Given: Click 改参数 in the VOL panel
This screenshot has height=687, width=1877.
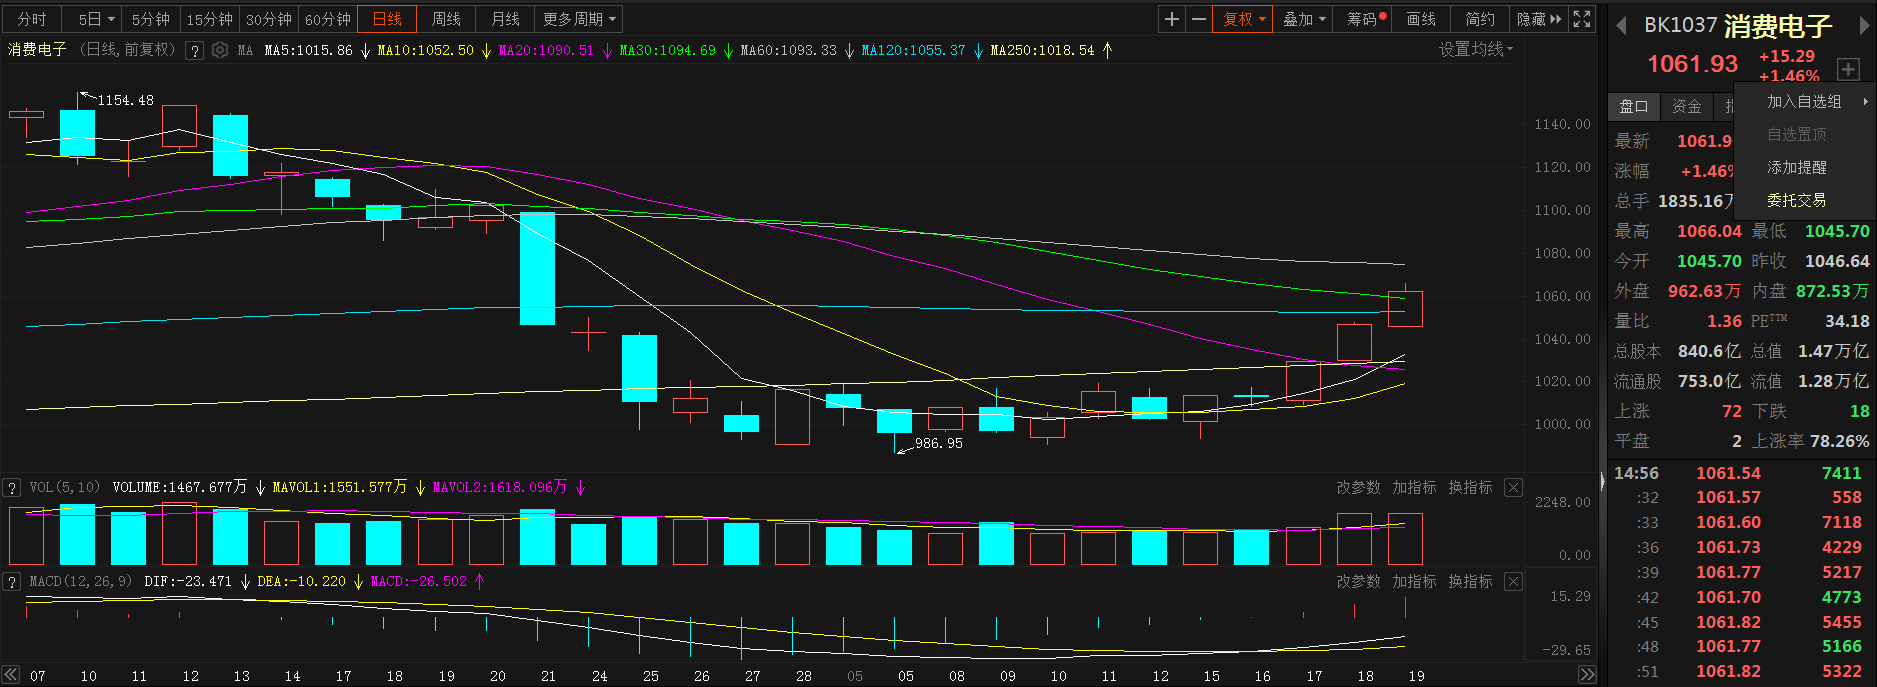Looking at the screenshot, I should (1358, 488).
